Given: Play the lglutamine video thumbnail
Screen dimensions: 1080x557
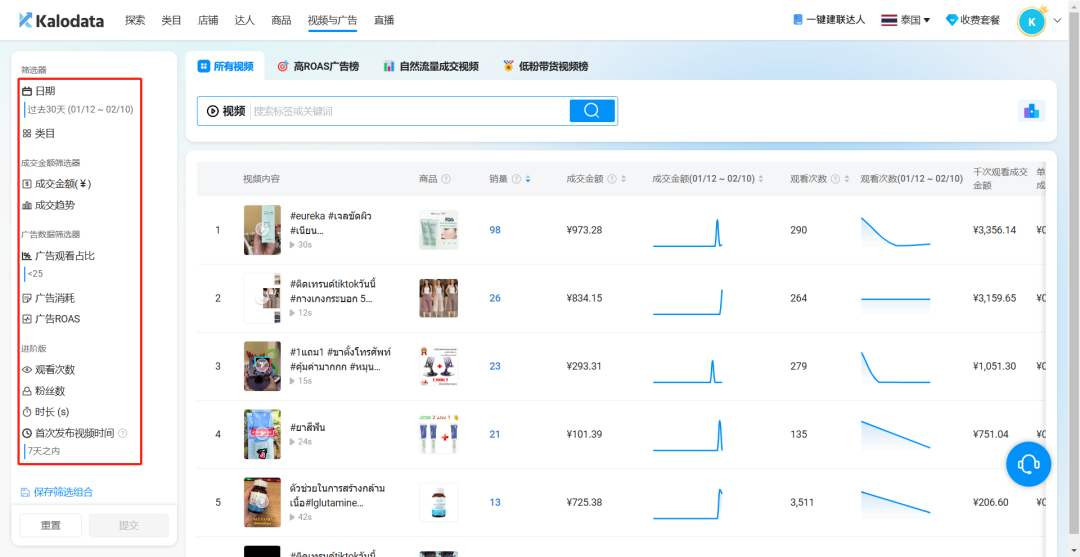Looking at the screenshot, I should (x=262, y=503).
